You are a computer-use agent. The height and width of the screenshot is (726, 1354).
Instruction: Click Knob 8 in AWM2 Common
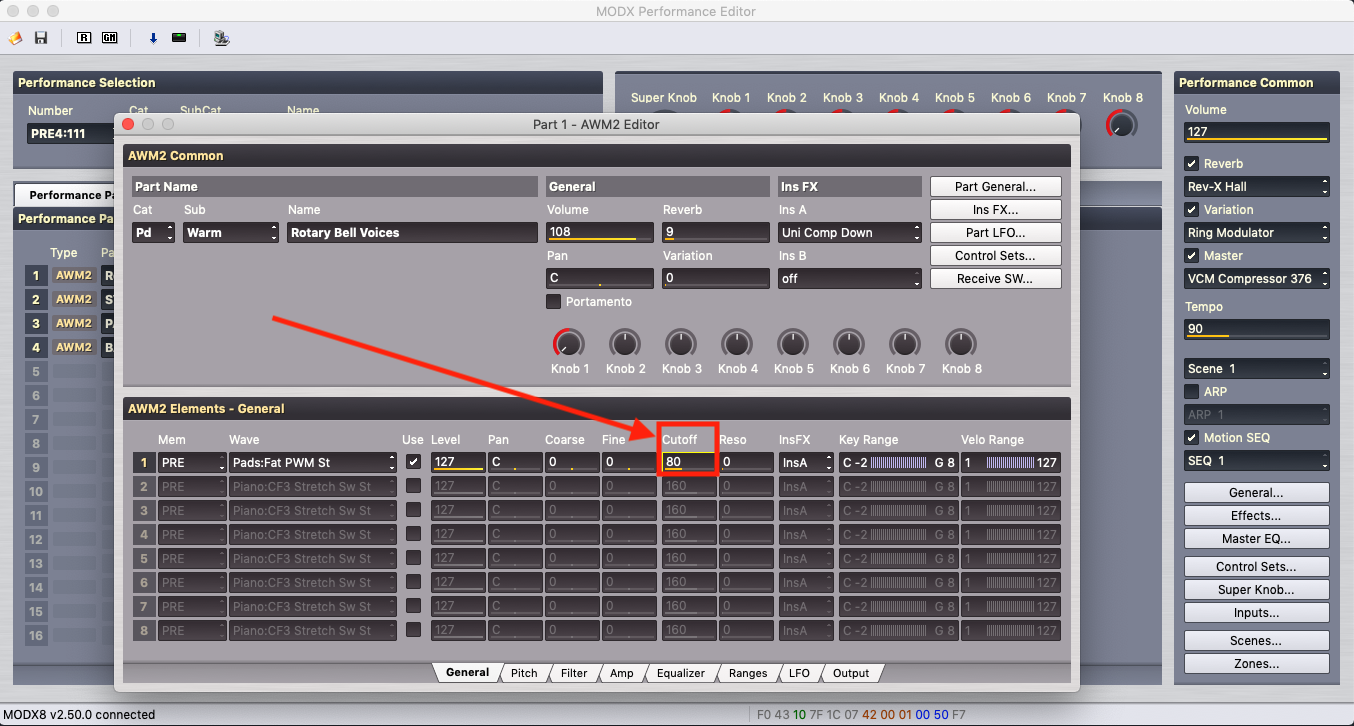961,344
